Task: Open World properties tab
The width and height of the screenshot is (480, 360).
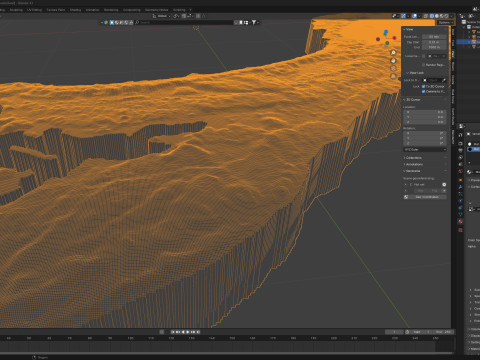Action: click(460, 171)
